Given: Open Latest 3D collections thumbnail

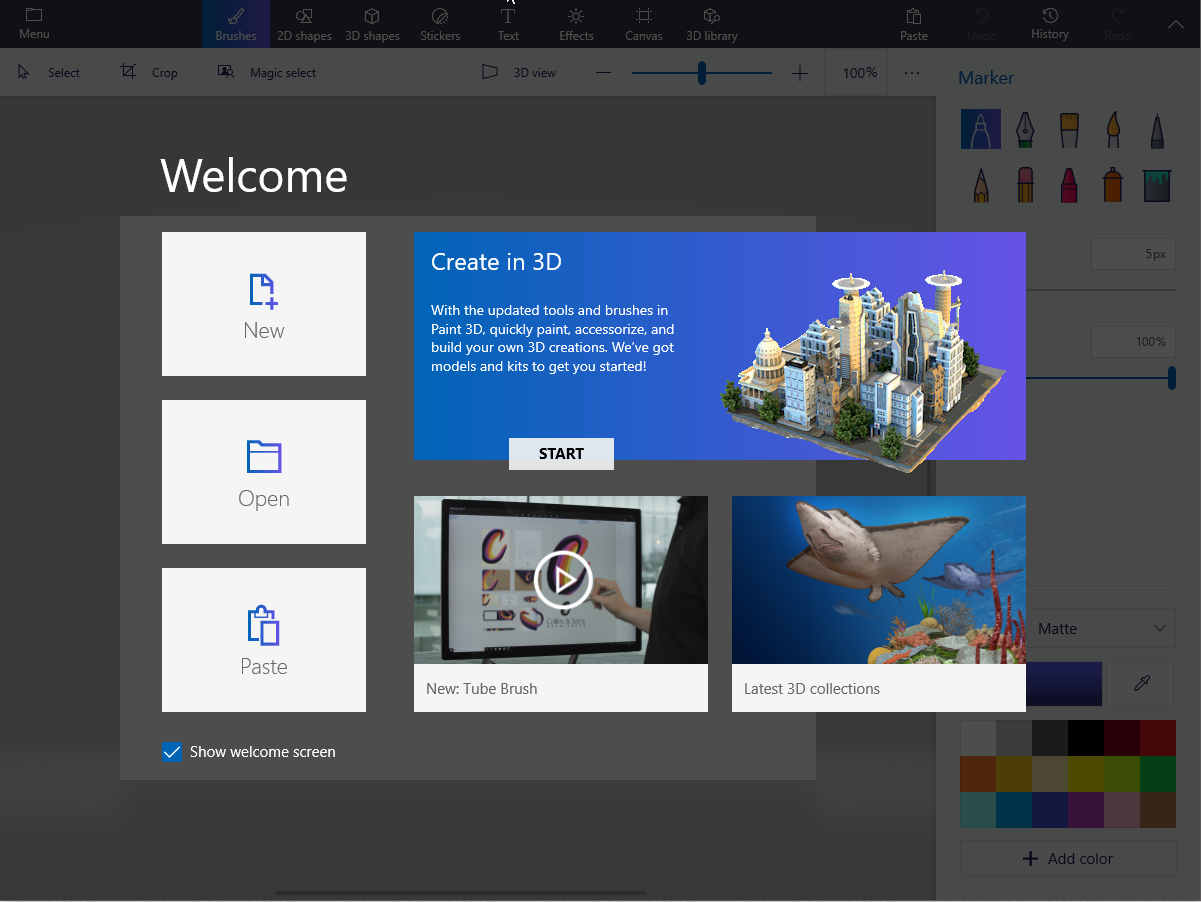Looking at the screenshot, I should pos(879,580).
